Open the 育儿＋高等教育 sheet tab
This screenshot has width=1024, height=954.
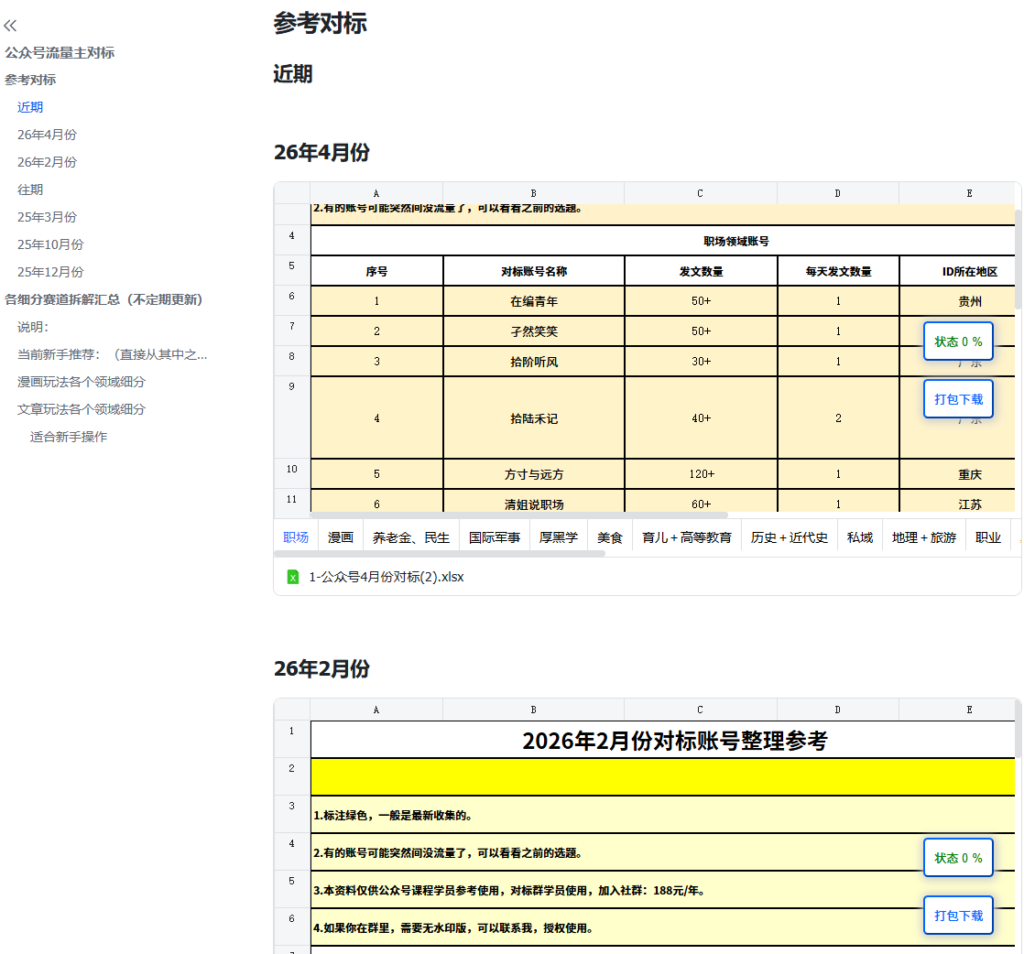coord(686,537)
